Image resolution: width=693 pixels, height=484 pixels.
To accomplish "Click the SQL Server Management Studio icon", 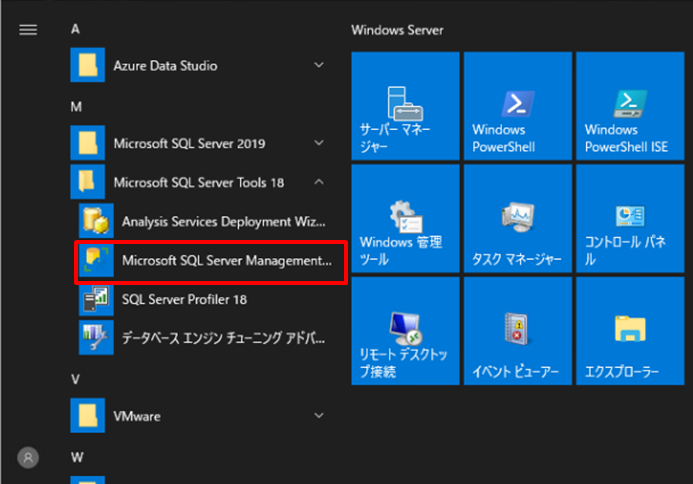I will tap(96, 260).
